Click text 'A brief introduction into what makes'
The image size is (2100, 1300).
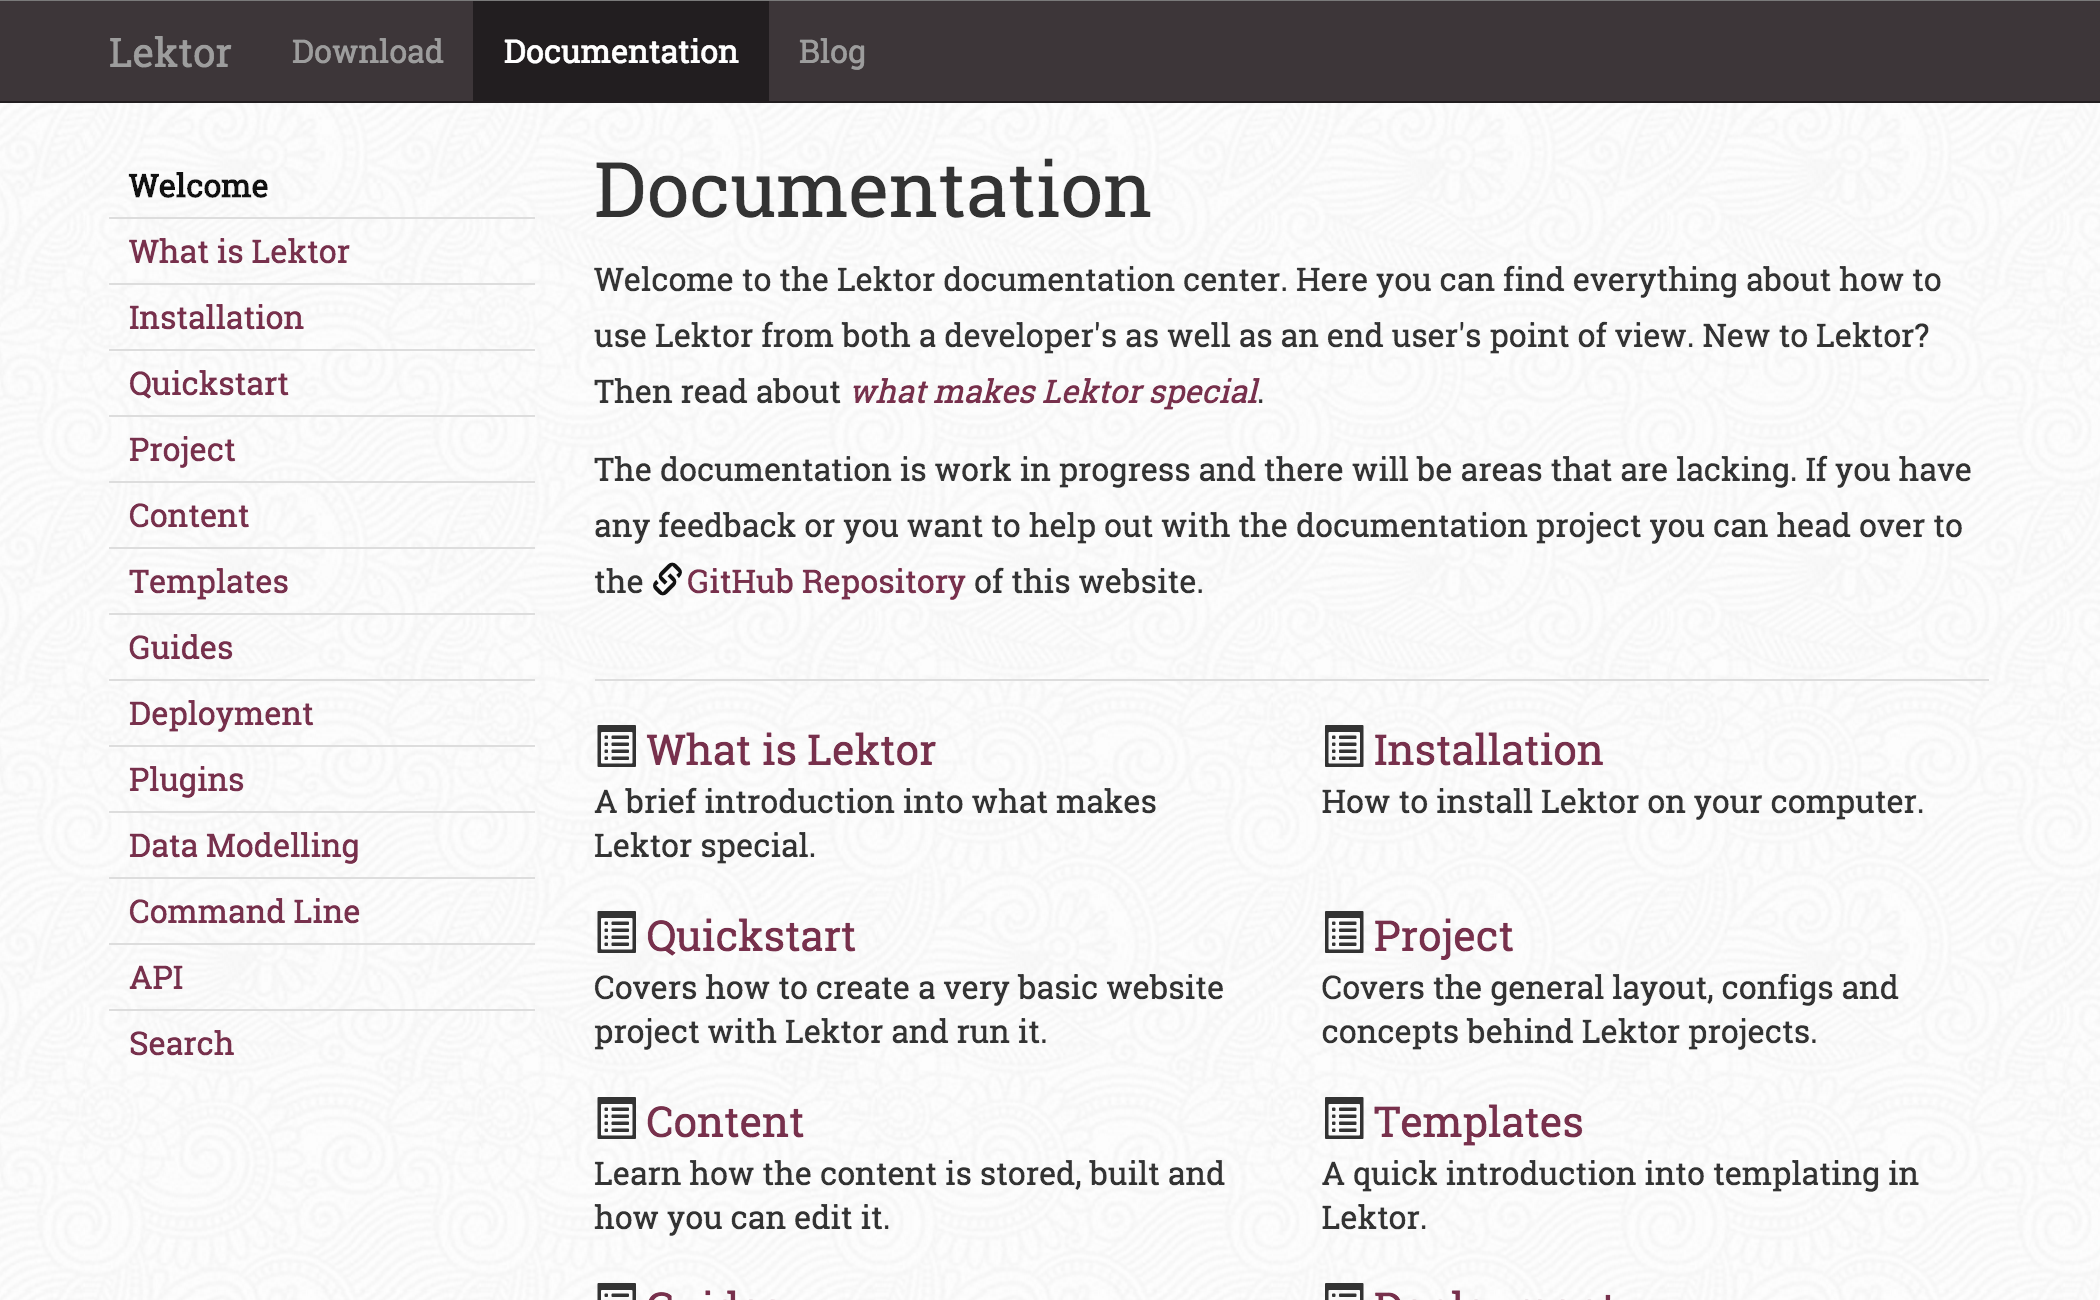tap(875, 802)
